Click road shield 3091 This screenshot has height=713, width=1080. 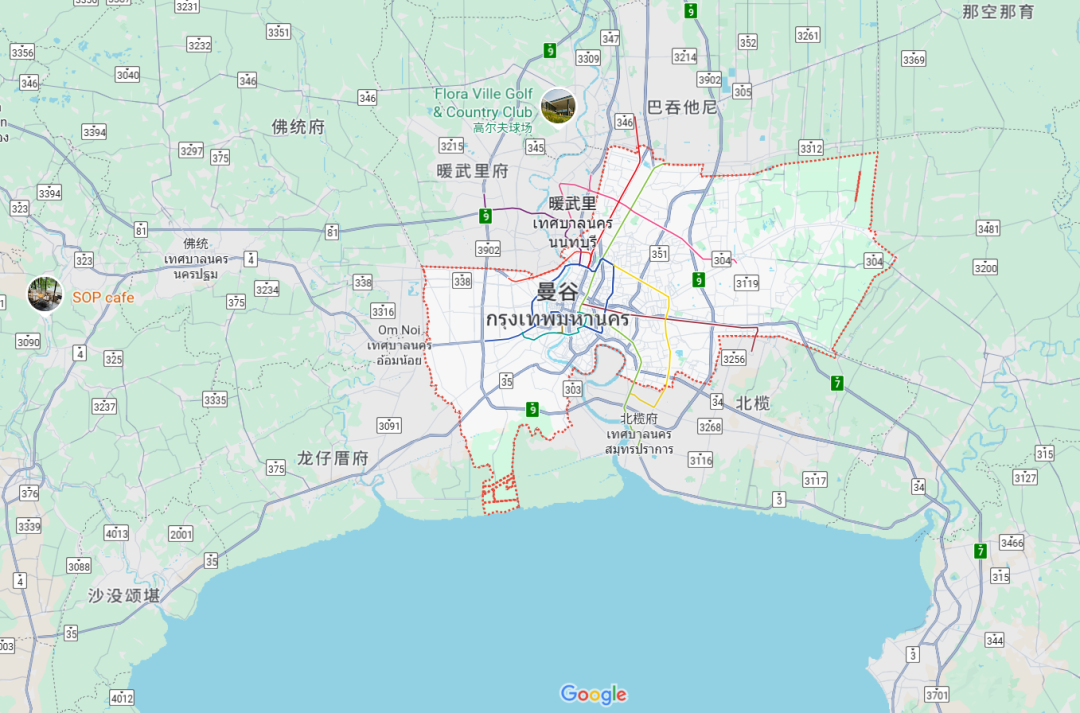click(389, 426)
